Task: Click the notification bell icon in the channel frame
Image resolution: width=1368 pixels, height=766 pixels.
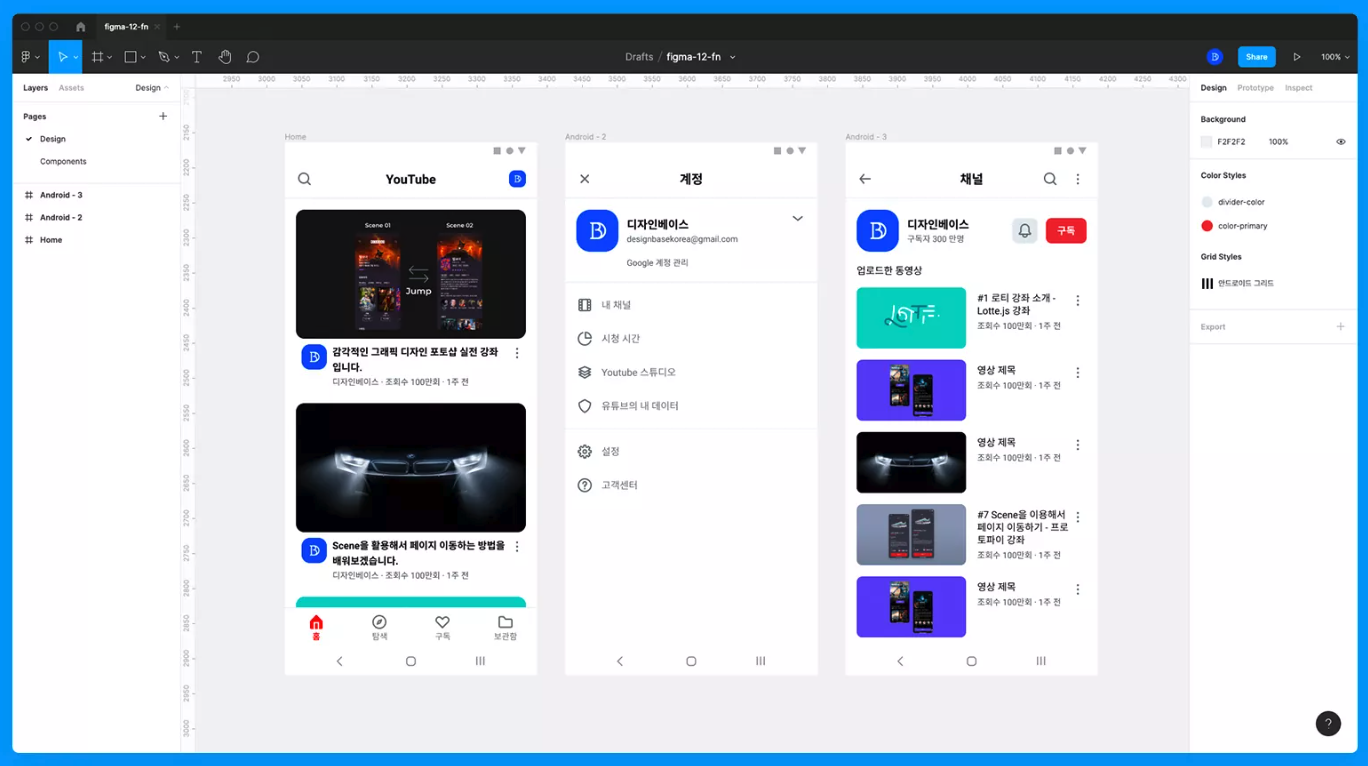Action: [1024, 231]
